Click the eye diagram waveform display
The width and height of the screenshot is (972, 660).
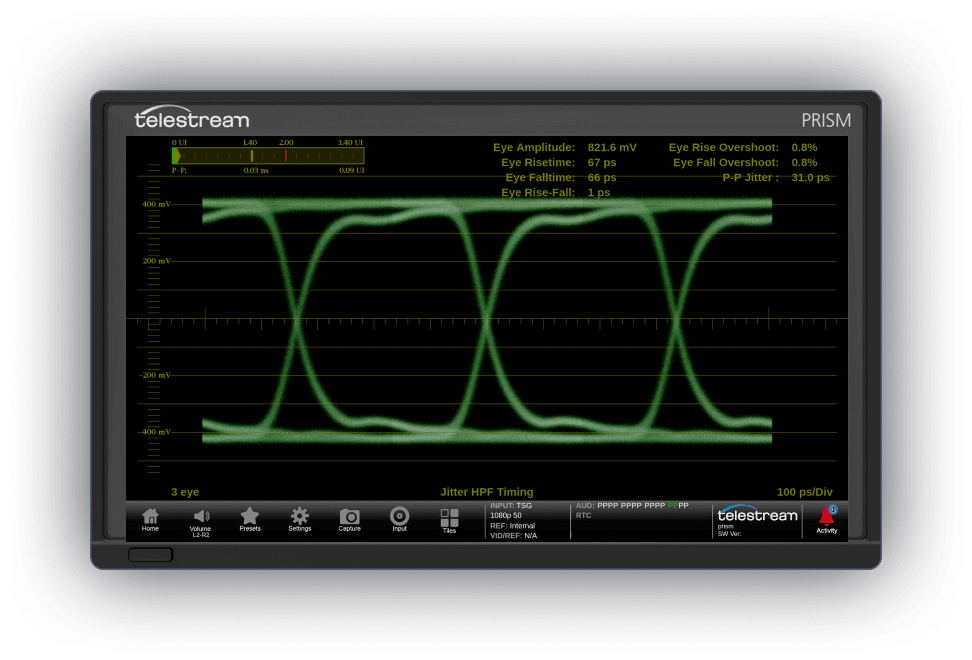[487, 320]
